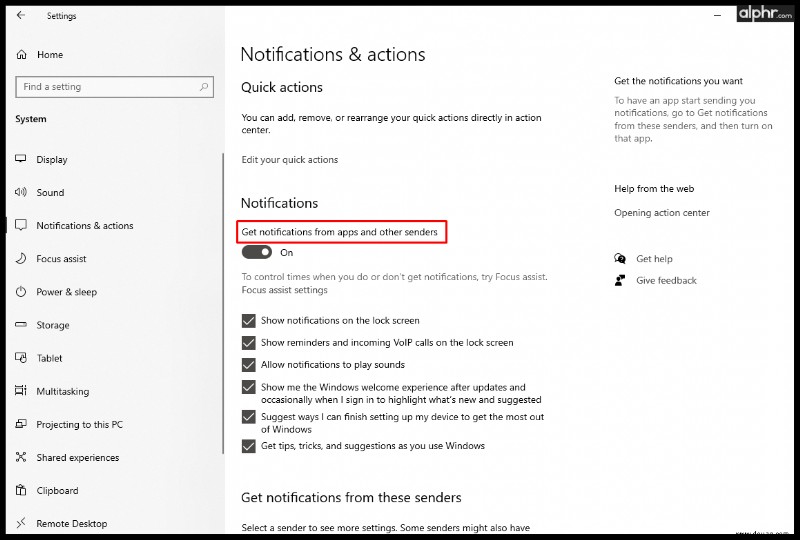Viewport: 800px width, 540px height.
Task: Open Multitasking in the sidebar
Action: pos(63,391)
